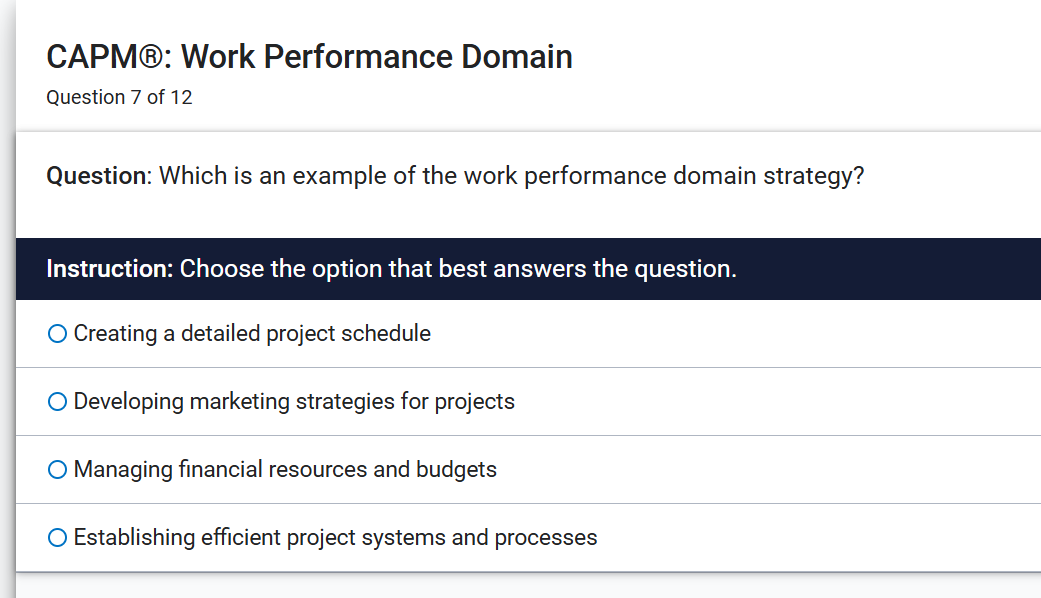Click the circle beside 'Establishing efficient project systems and processes'
The height and width of the screenshot is (598, 1041).
56,537
